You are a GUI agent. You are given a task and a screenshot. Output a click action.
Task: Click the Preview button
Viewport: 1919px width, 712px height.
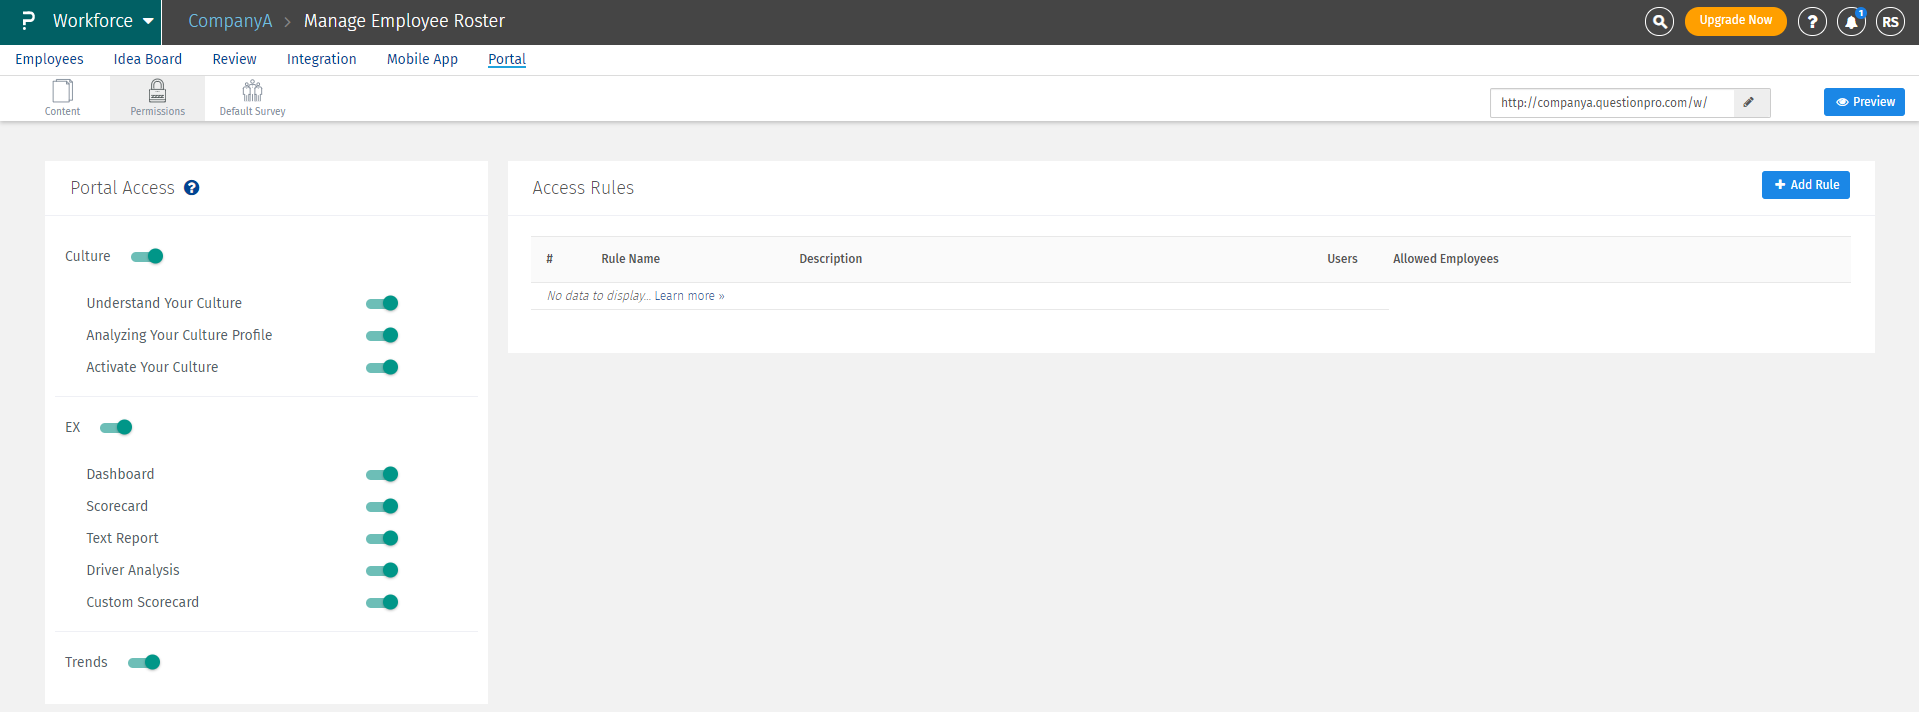point(1864,102)
